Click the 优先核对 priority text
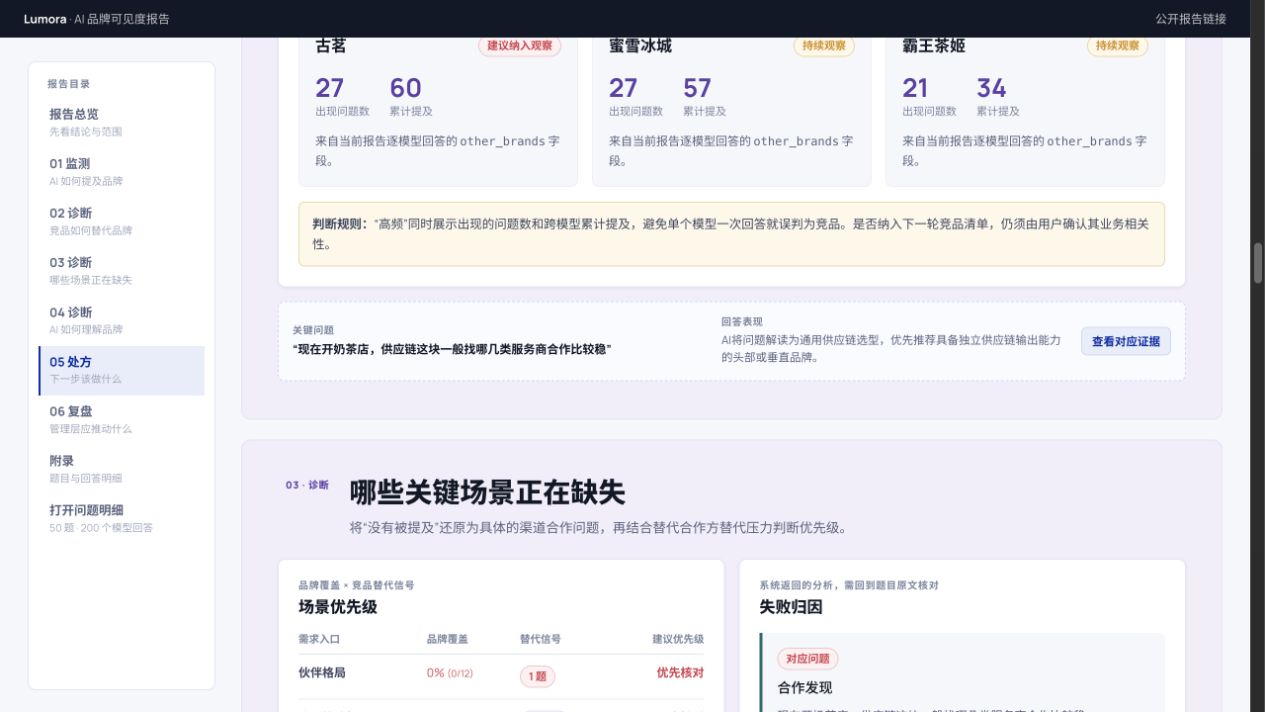Viewport: 1265px width, 712px height. pyautogui.click(x=680, y=673)
